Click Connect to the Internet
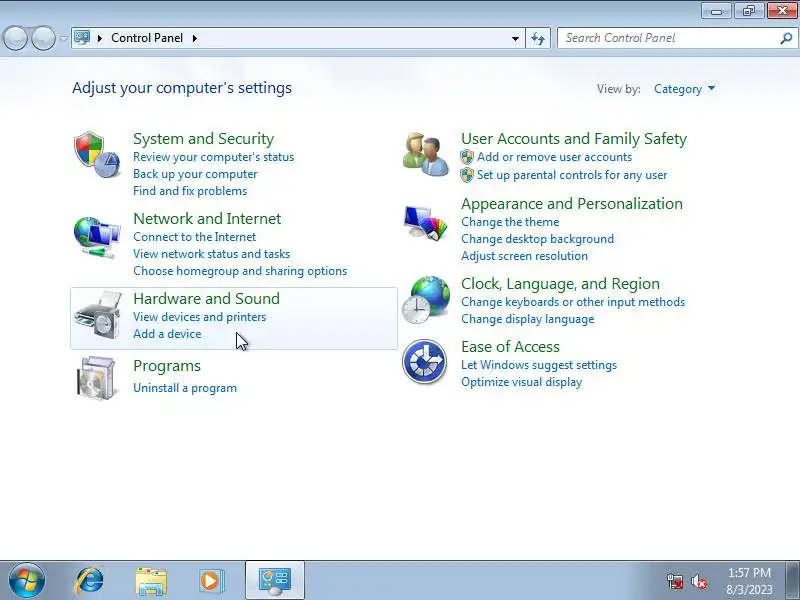 click(x=194, y=237)
